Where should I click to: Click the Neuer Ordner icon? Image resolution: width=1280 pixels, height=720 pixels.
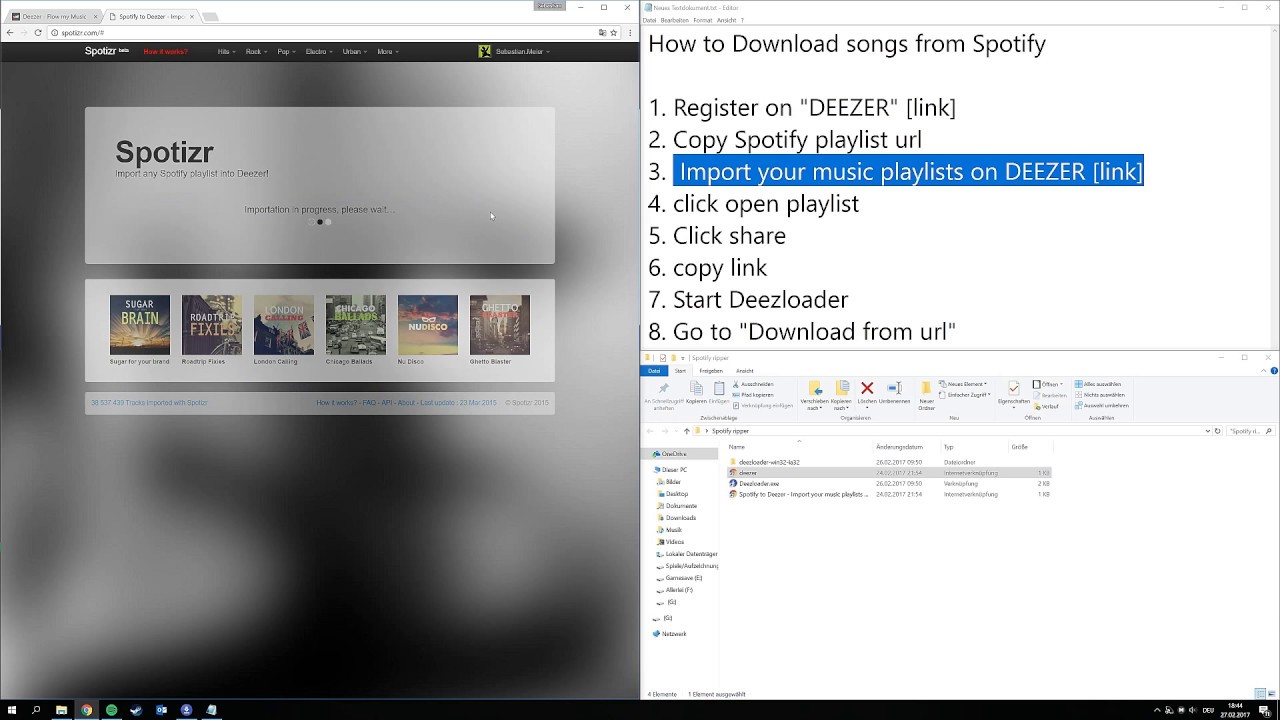pos(927,388)
